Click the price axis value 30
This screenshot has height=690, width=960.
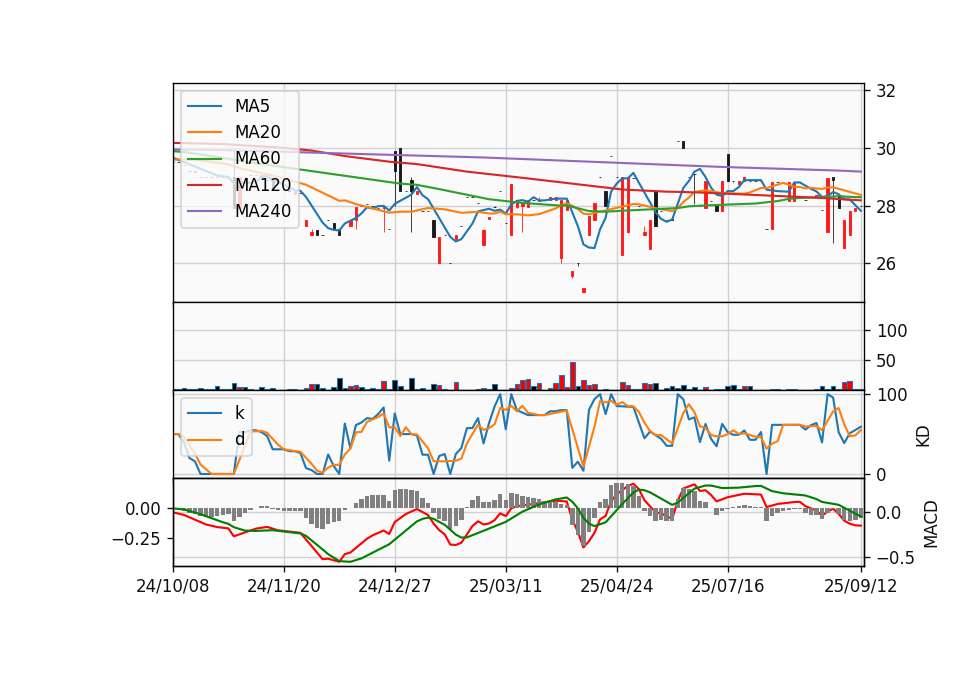(x=885, y=149)
